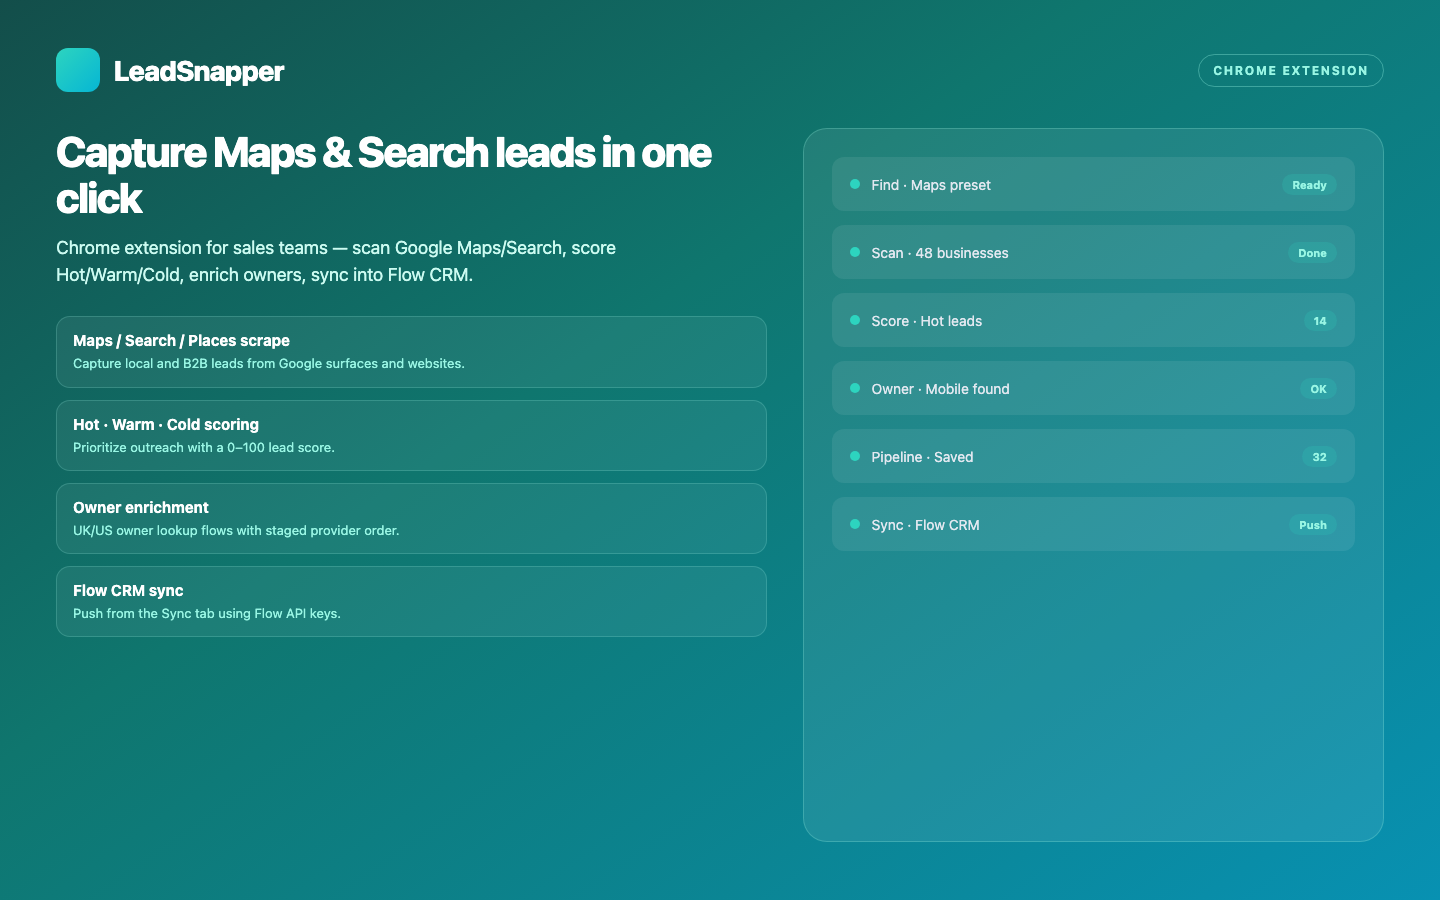Open the Hot · Warm · Cold scoring card
Screen dimensions: 1440x900
(x=411, y=436)
